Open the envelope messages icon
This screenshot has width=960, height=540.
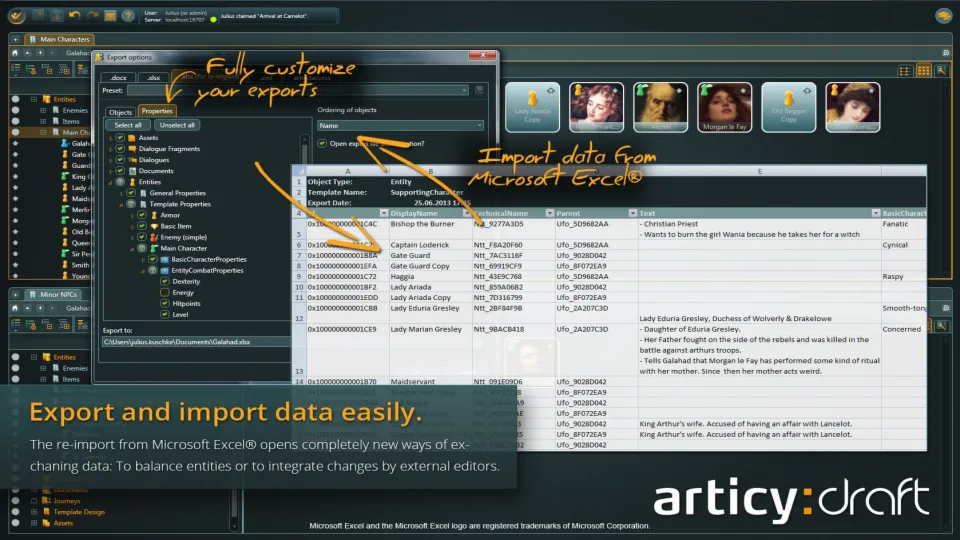tap(110, 16)
